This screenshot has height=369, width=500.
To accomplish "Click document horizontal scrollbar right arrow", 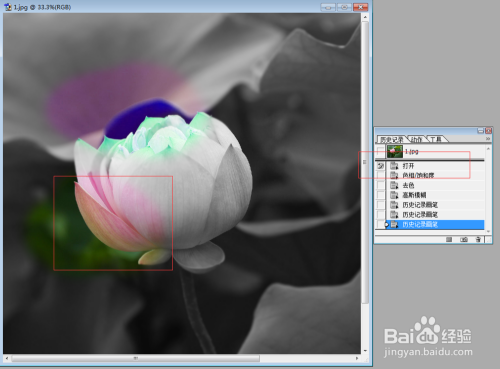I will click(x=357, y=358).
